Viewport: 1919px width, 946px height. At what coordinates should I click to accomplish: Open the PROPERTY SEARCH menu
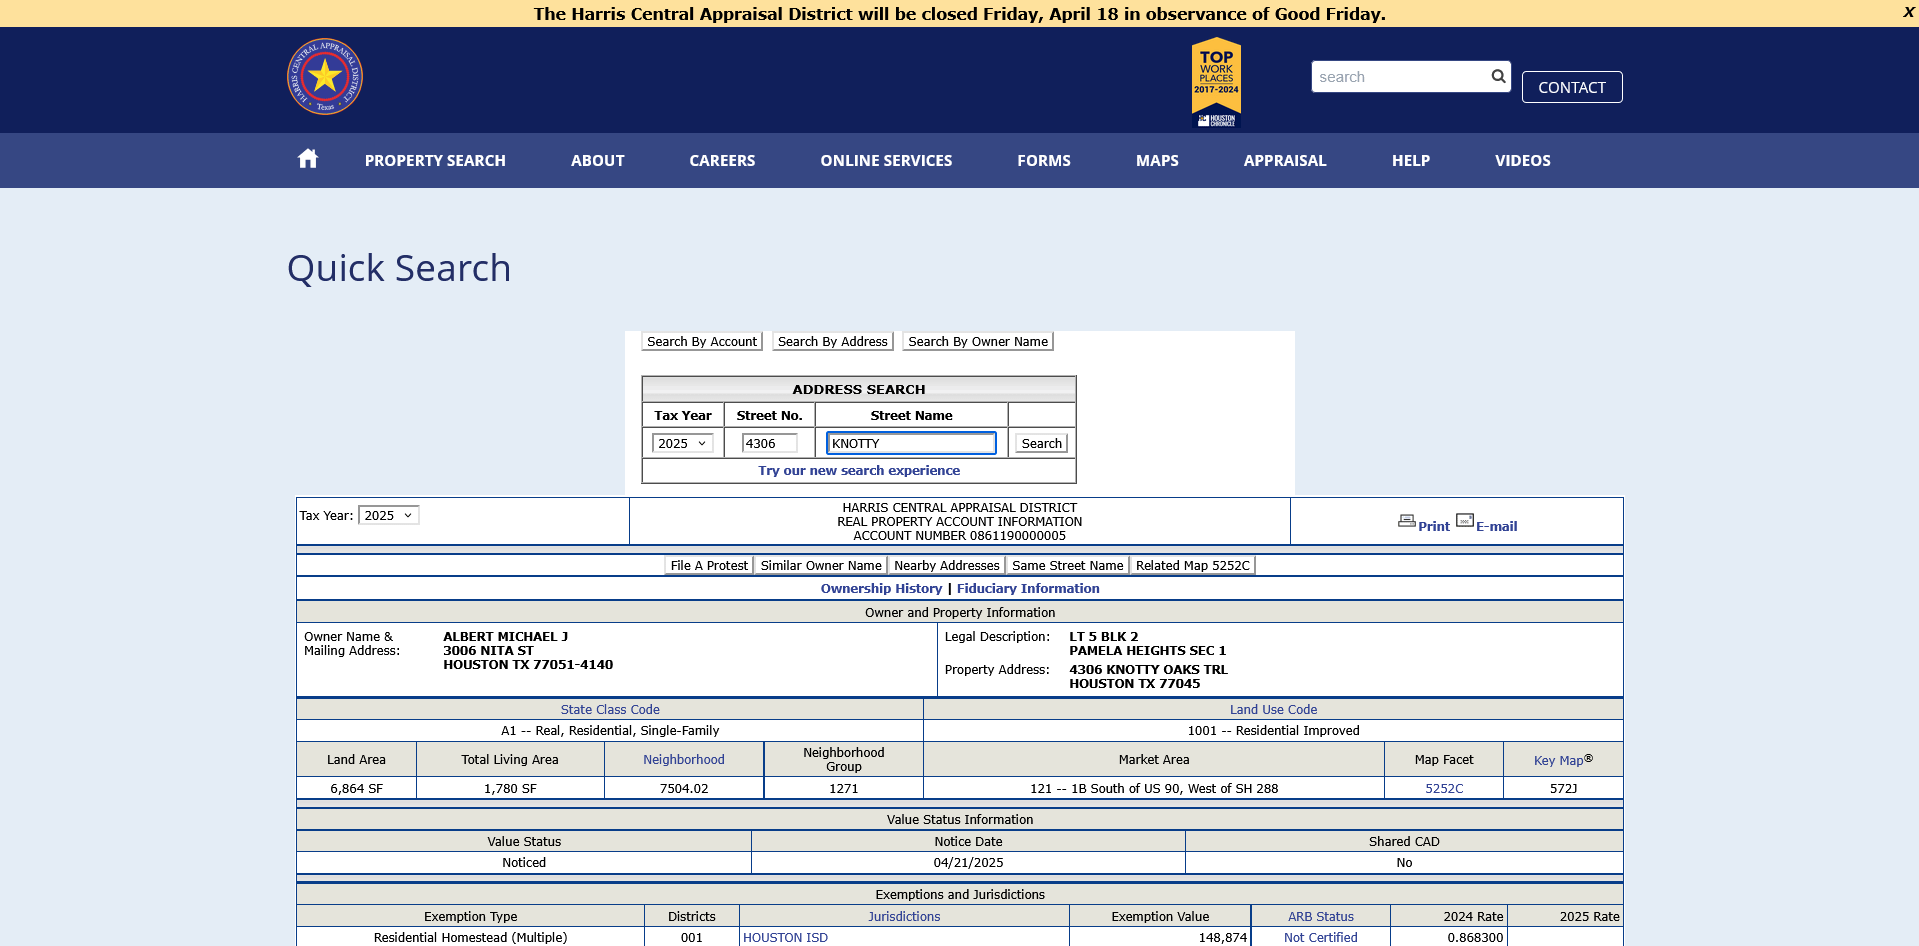coord(435,160)
